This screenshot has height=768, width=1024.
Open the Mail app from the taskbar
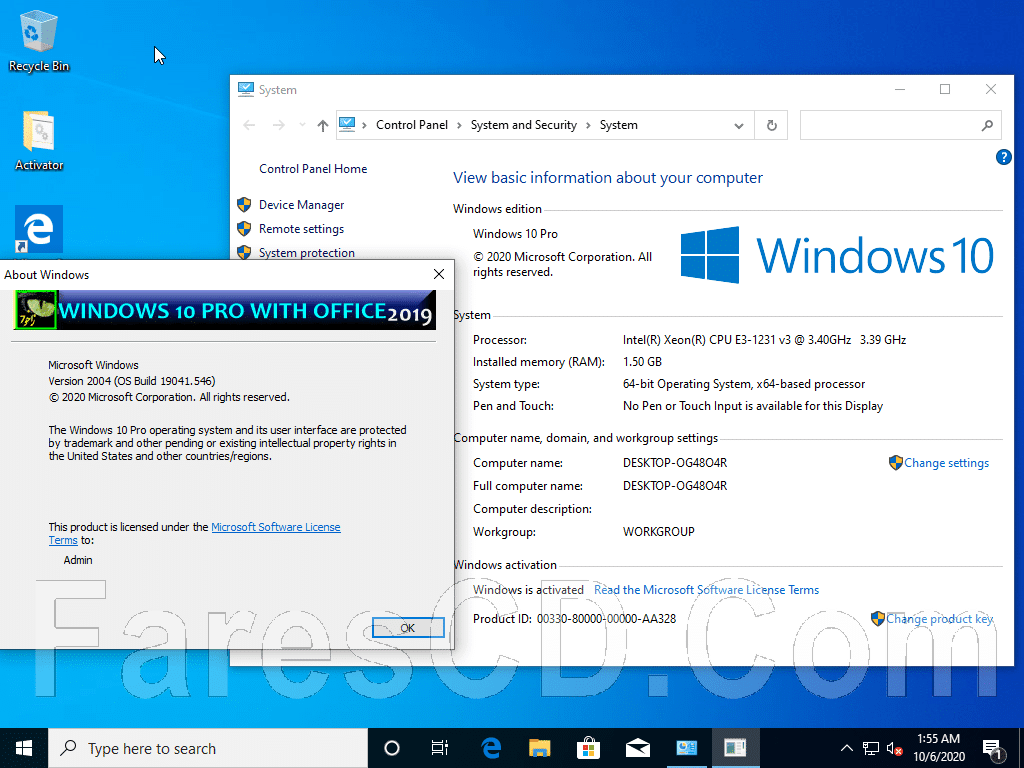(x=637, y=748)
